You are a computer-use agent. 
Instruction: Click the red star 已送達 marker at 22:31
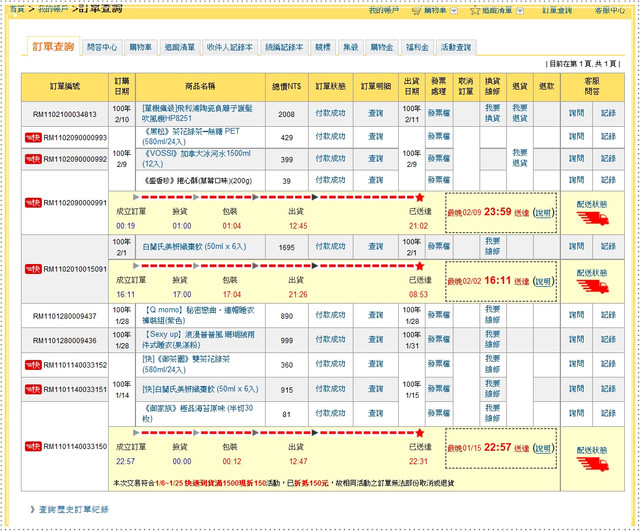coord(419,433)
